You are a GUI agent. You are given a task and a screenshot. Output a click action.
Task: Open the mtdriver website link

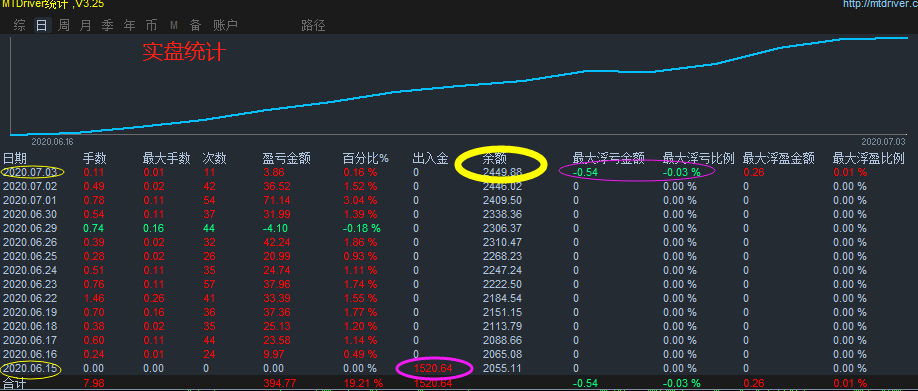click(880, 4)
